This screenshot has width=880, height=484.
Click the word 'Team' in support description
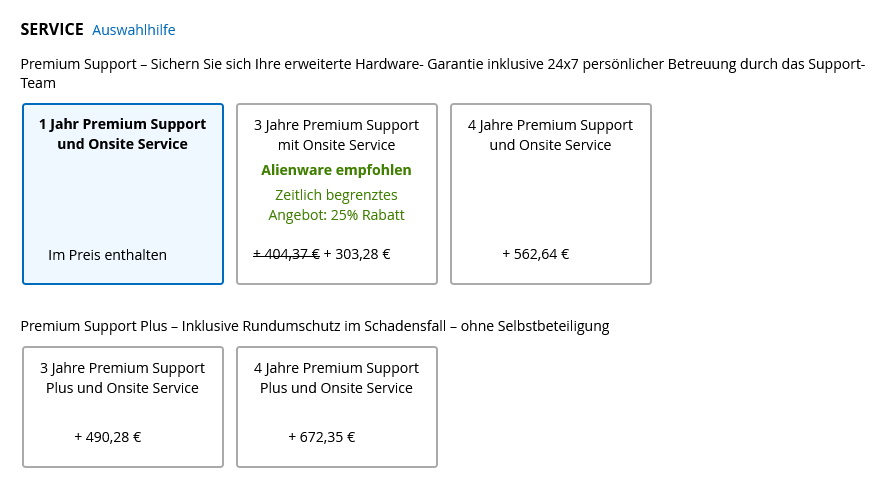(x=38, y=83)
